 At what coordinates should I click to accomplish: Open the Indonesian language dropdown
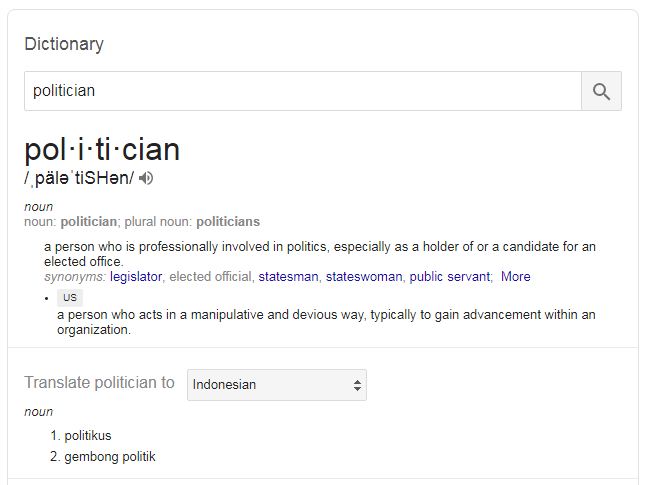(x=276, y=384)
